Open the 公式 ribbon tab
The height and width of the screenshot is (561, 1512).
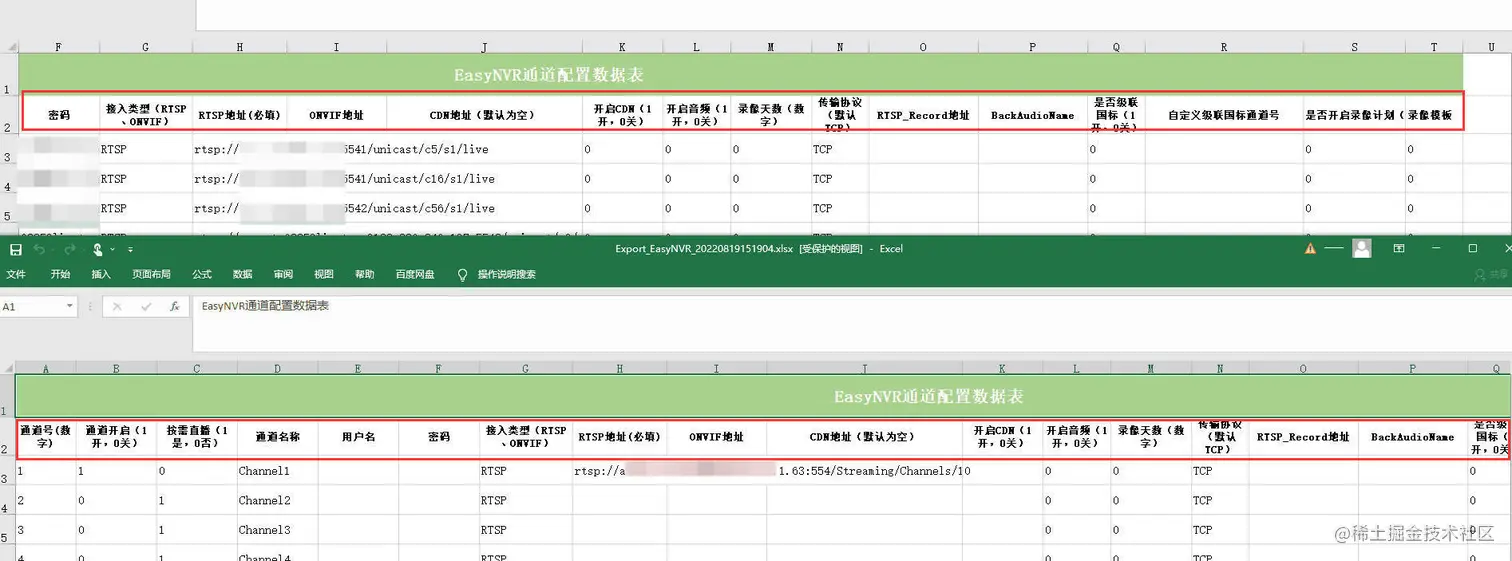(x=202, y=274)
